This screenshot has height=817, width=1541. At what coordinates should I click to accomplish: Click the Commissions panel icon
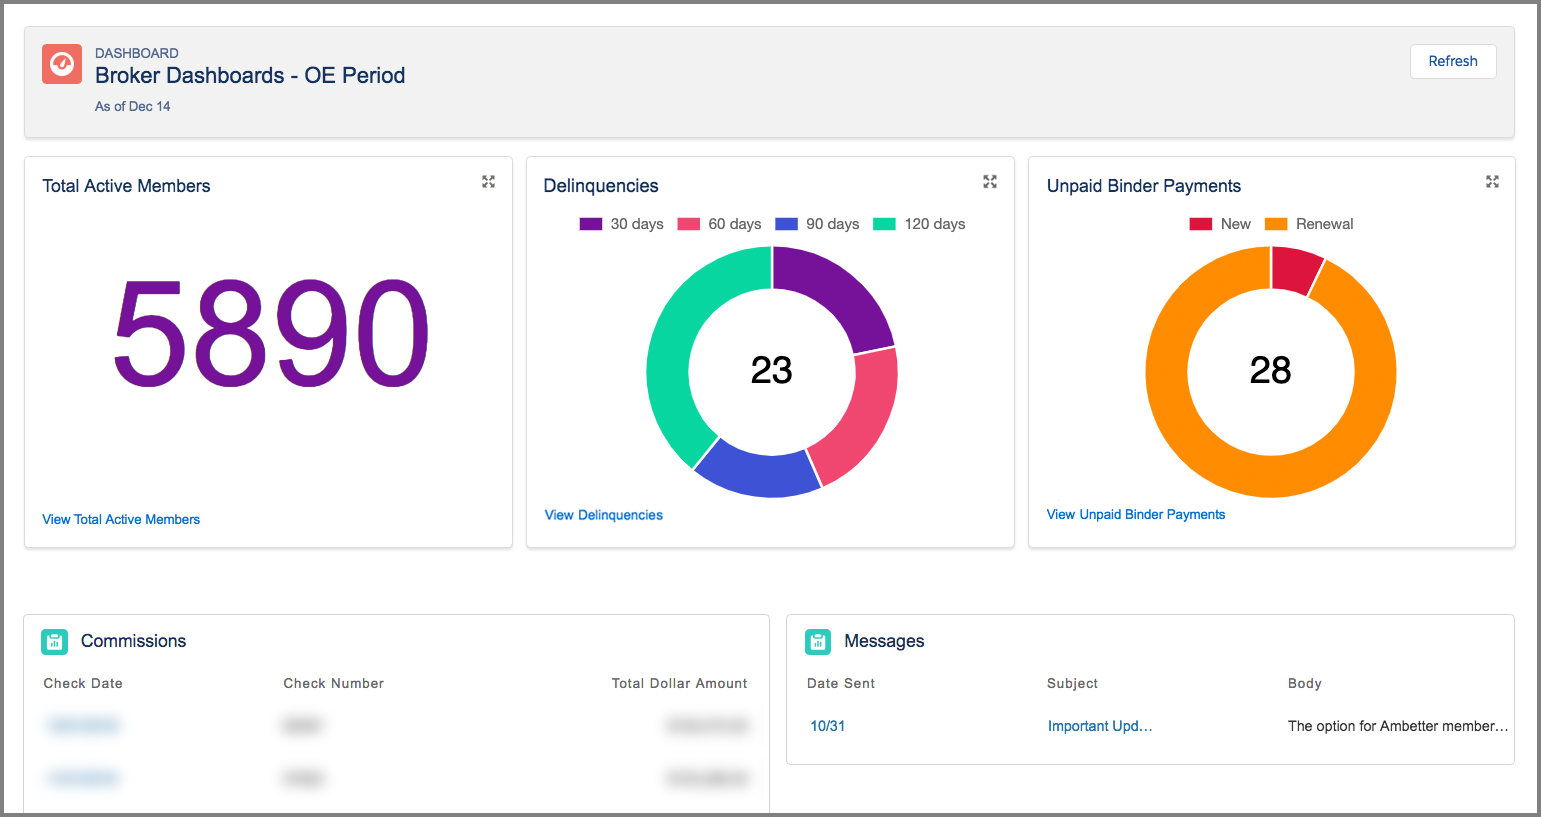click(x=54, y=642)
